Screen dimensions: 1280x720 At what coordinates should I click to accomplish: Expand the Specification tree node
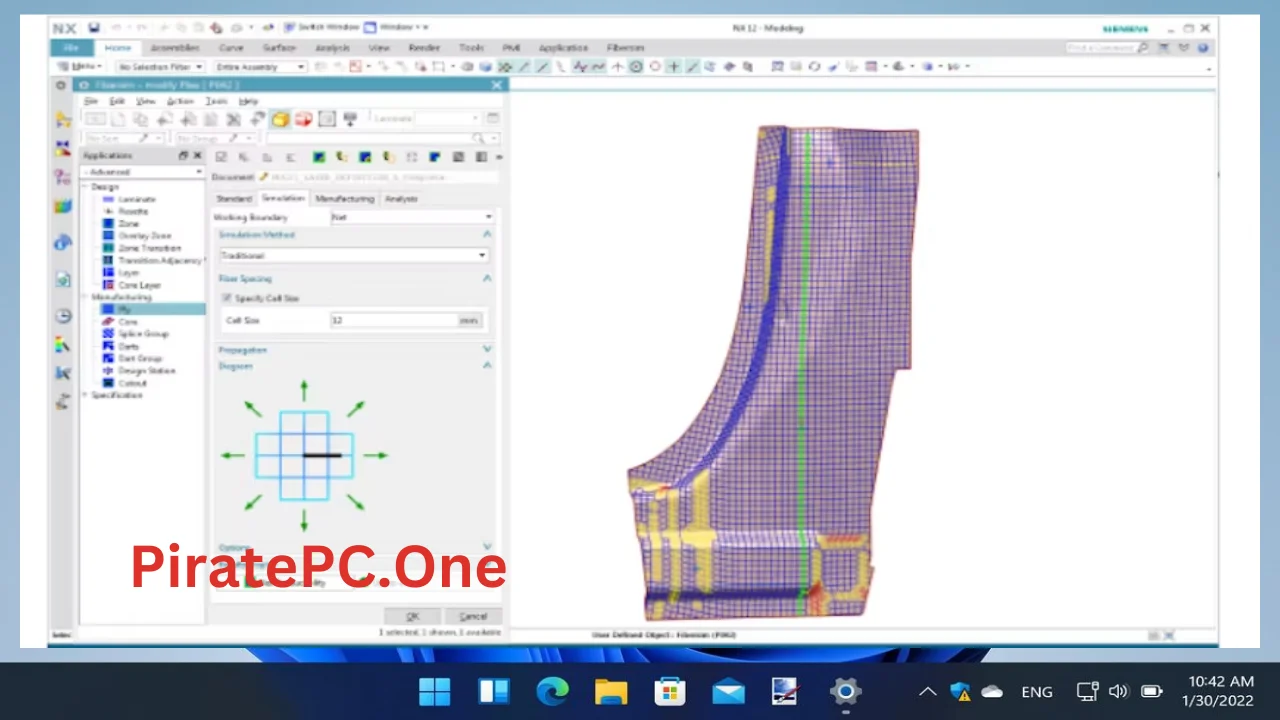[86, 395]
